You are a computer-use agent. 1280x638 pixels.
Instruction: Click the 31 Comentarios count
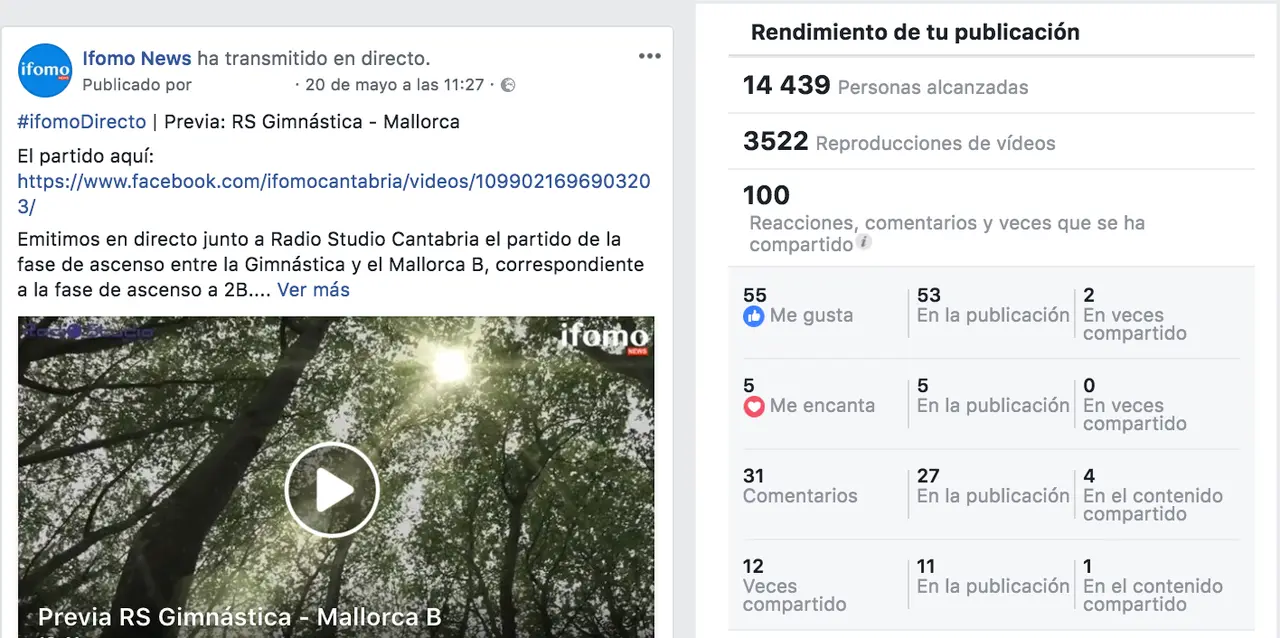800,486
